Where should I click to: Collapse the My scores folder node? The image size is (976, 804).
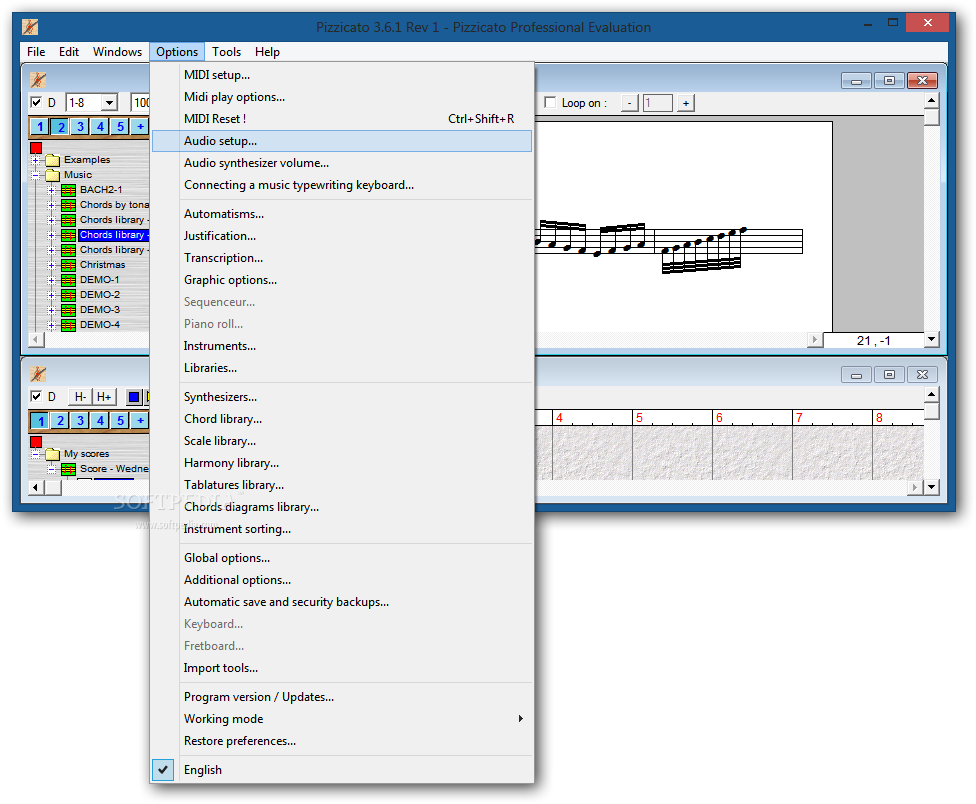[35, 454]
